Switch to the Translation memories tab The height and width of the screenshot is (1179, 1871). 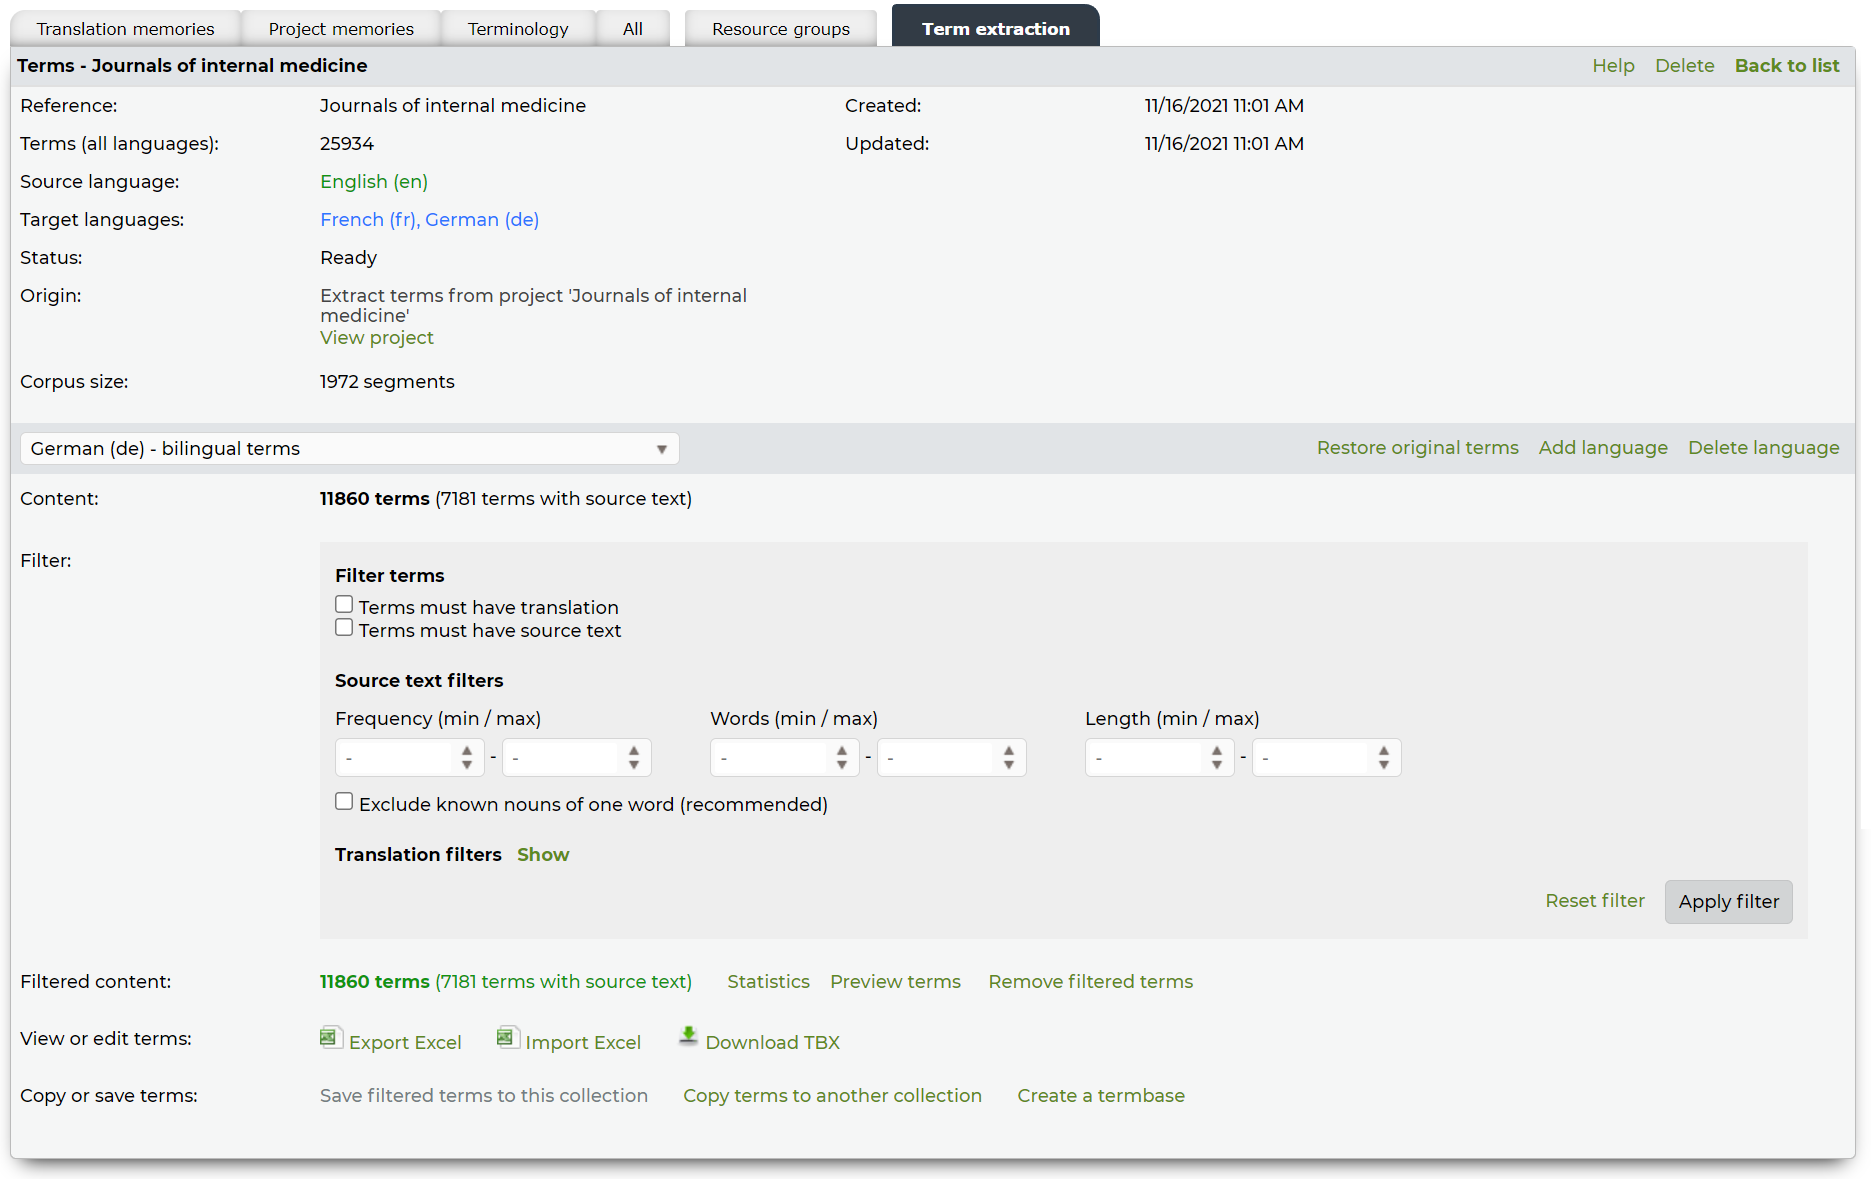[125, 29]
